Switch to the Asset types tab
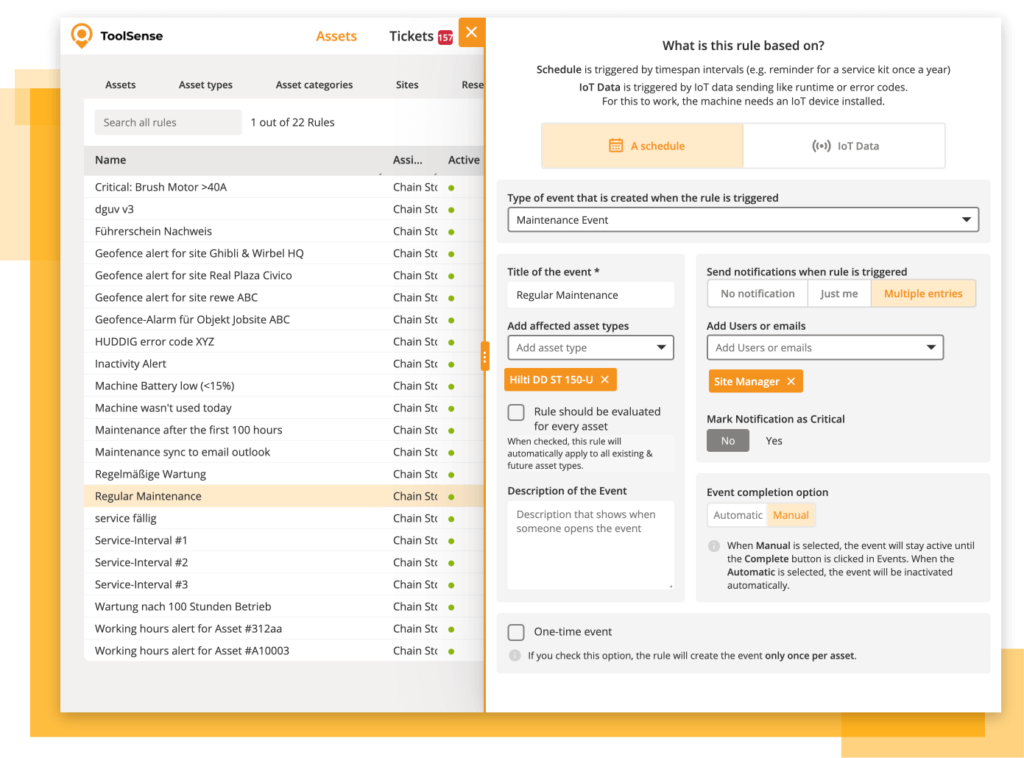Image resolution: width=1024 pixels, height=758 pixels. pyautogui.click(x=205, y=85)
